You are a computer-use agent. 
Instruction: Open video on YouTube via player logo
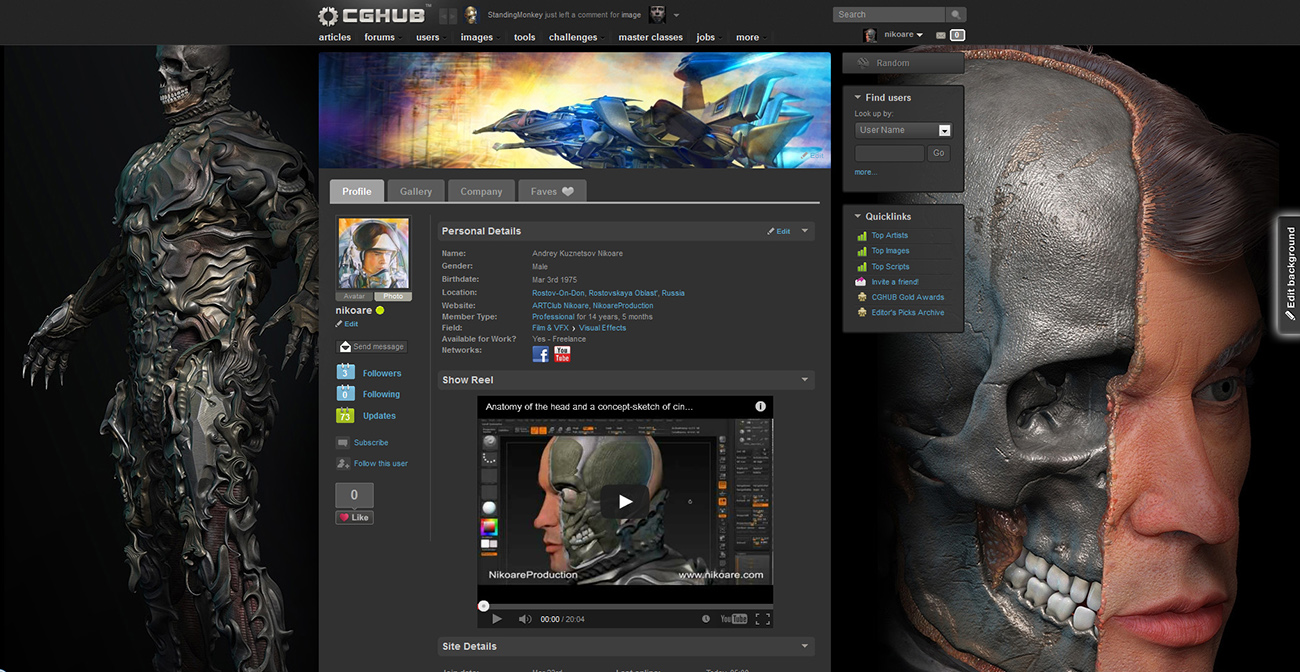pos(734,619)
